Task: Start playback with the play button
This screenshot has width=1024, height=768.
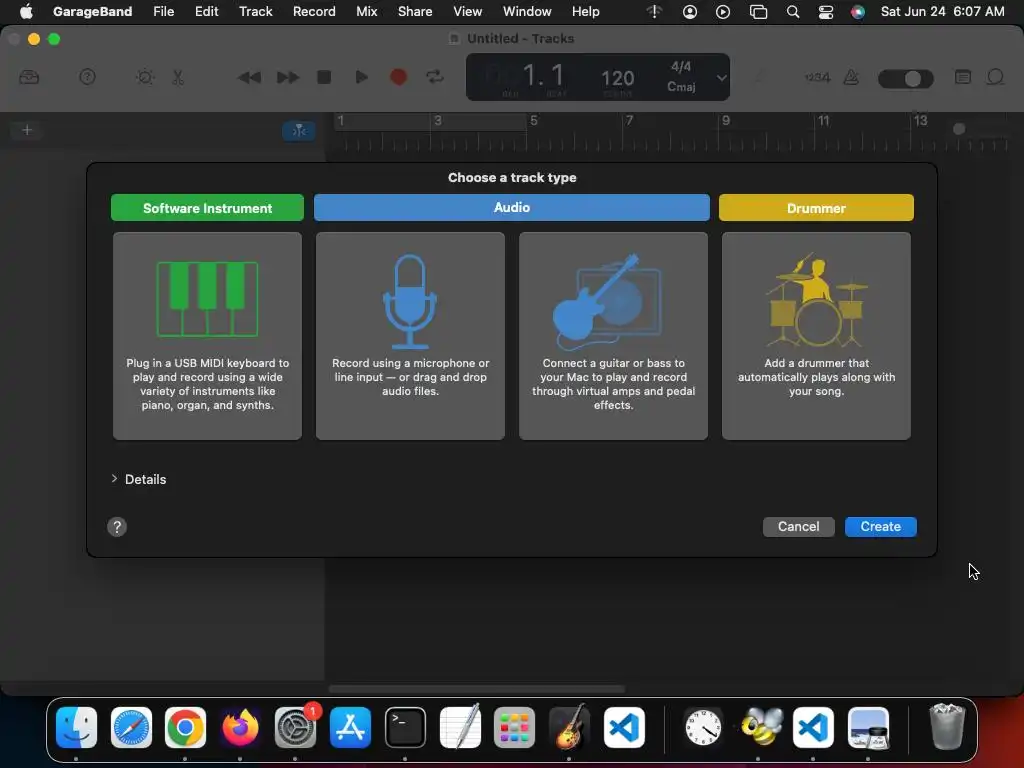Action: tap(361, 77)
